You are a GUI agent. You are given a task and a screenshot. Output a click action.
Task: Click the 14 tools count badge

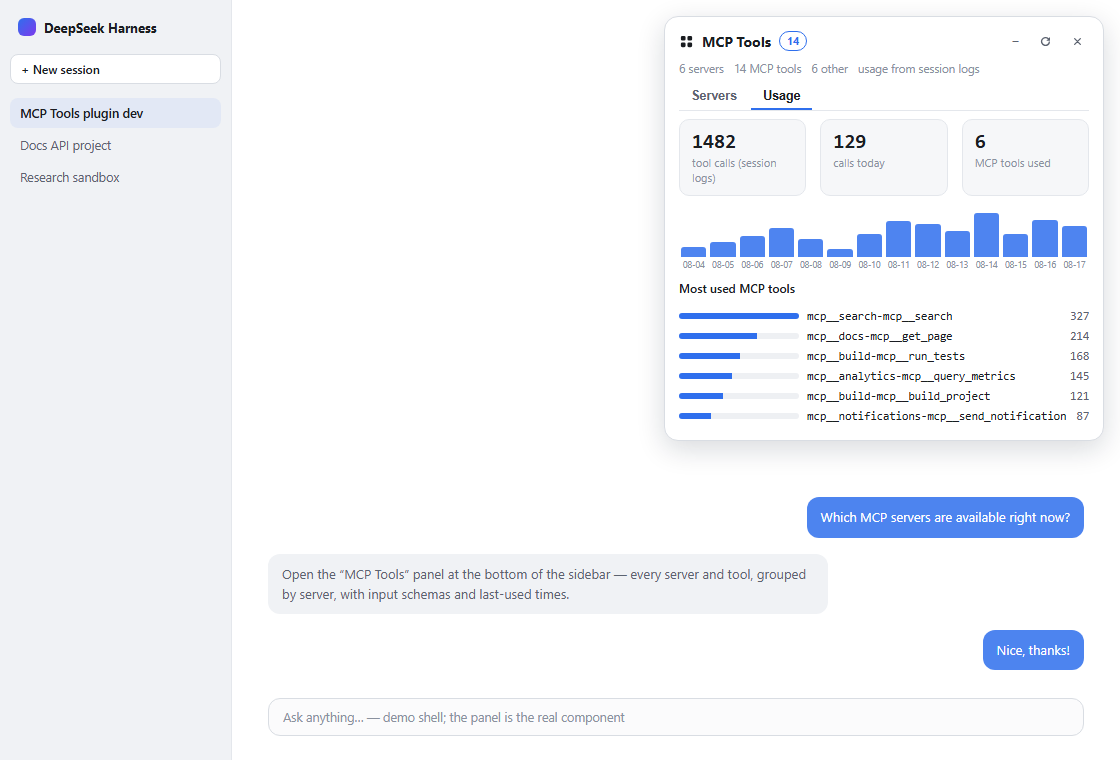793,41
